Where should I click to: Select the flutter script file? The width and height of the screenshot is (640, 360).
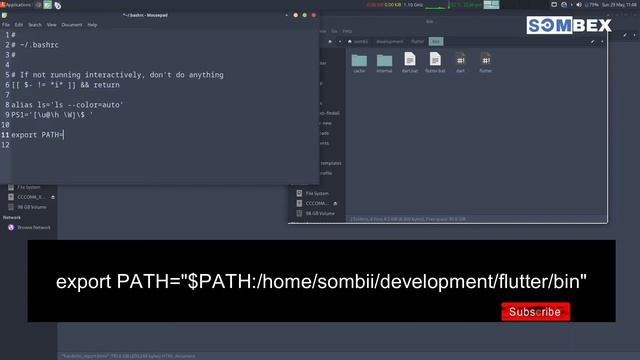[x=486, y=62]
